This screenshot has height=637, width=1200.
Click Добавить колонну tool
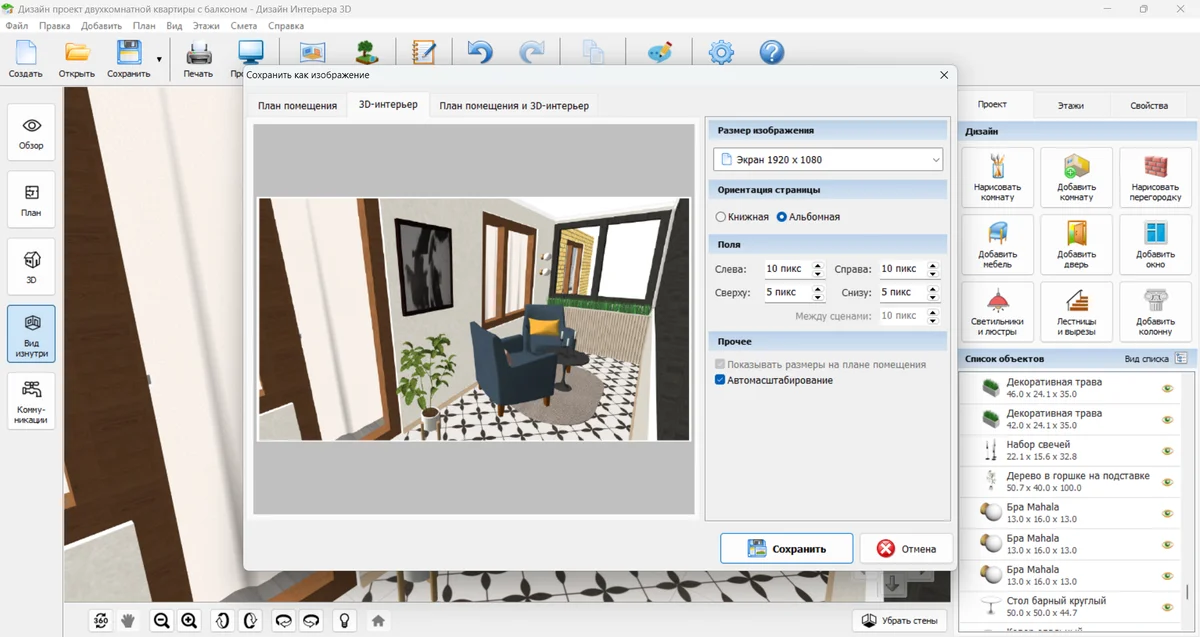coord(1155,311)
